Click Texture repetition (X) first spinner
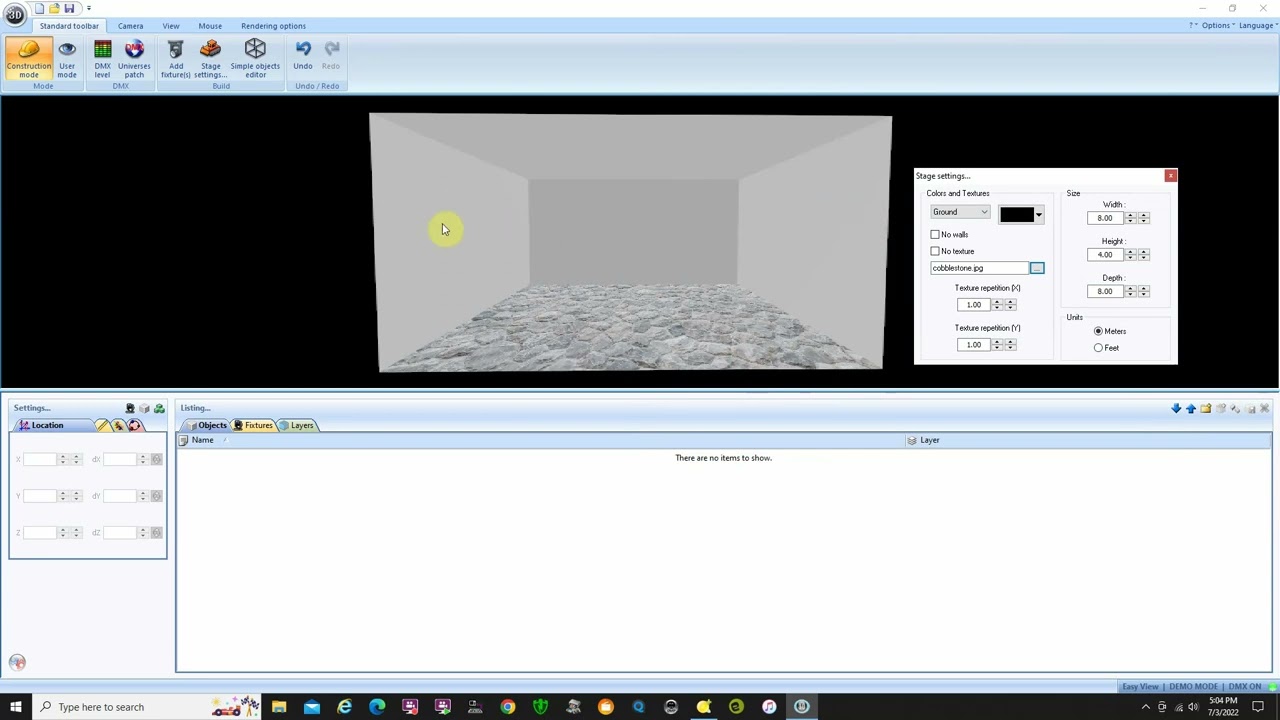The image size is (1280, 720). click(x=997, y=305)
